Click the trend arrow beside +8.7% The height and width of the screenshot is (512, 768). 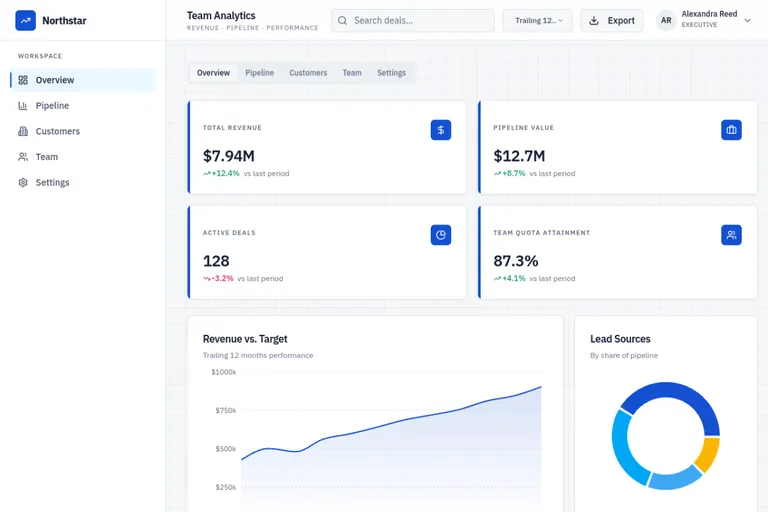[x=497, y=173]
